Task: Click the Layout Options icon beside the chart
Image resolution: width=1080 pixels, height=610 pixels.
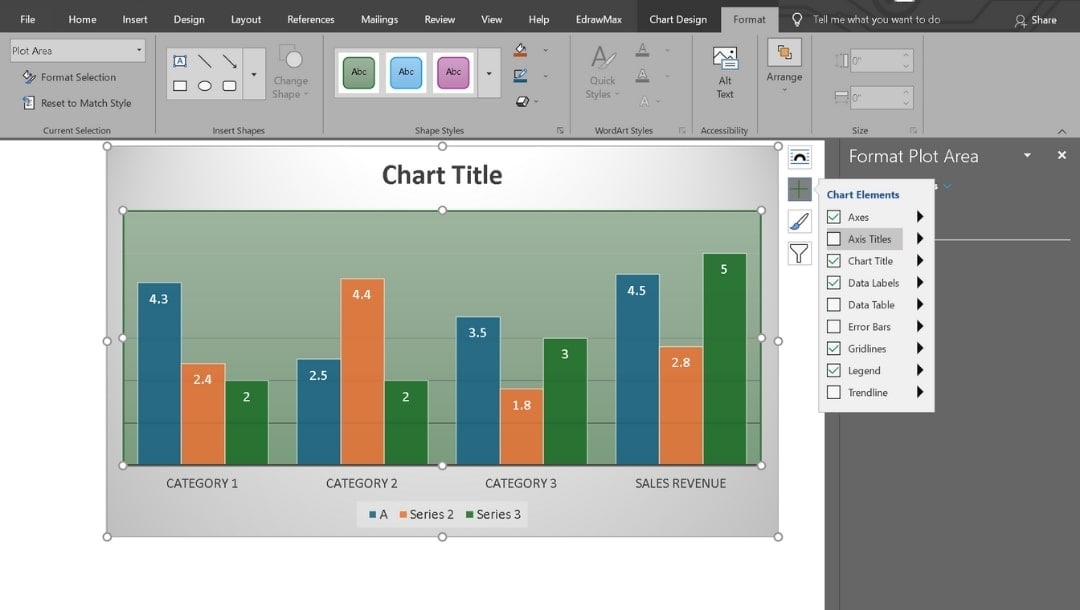Action: coord(798,156)
